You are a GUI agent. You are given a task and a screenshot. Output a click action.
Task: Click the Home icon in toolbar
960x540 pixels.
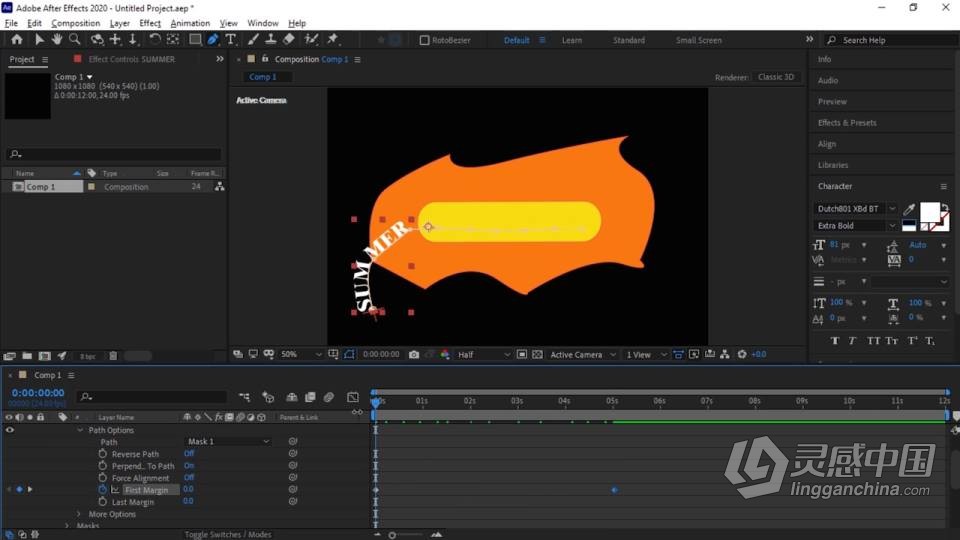[17, 40]
